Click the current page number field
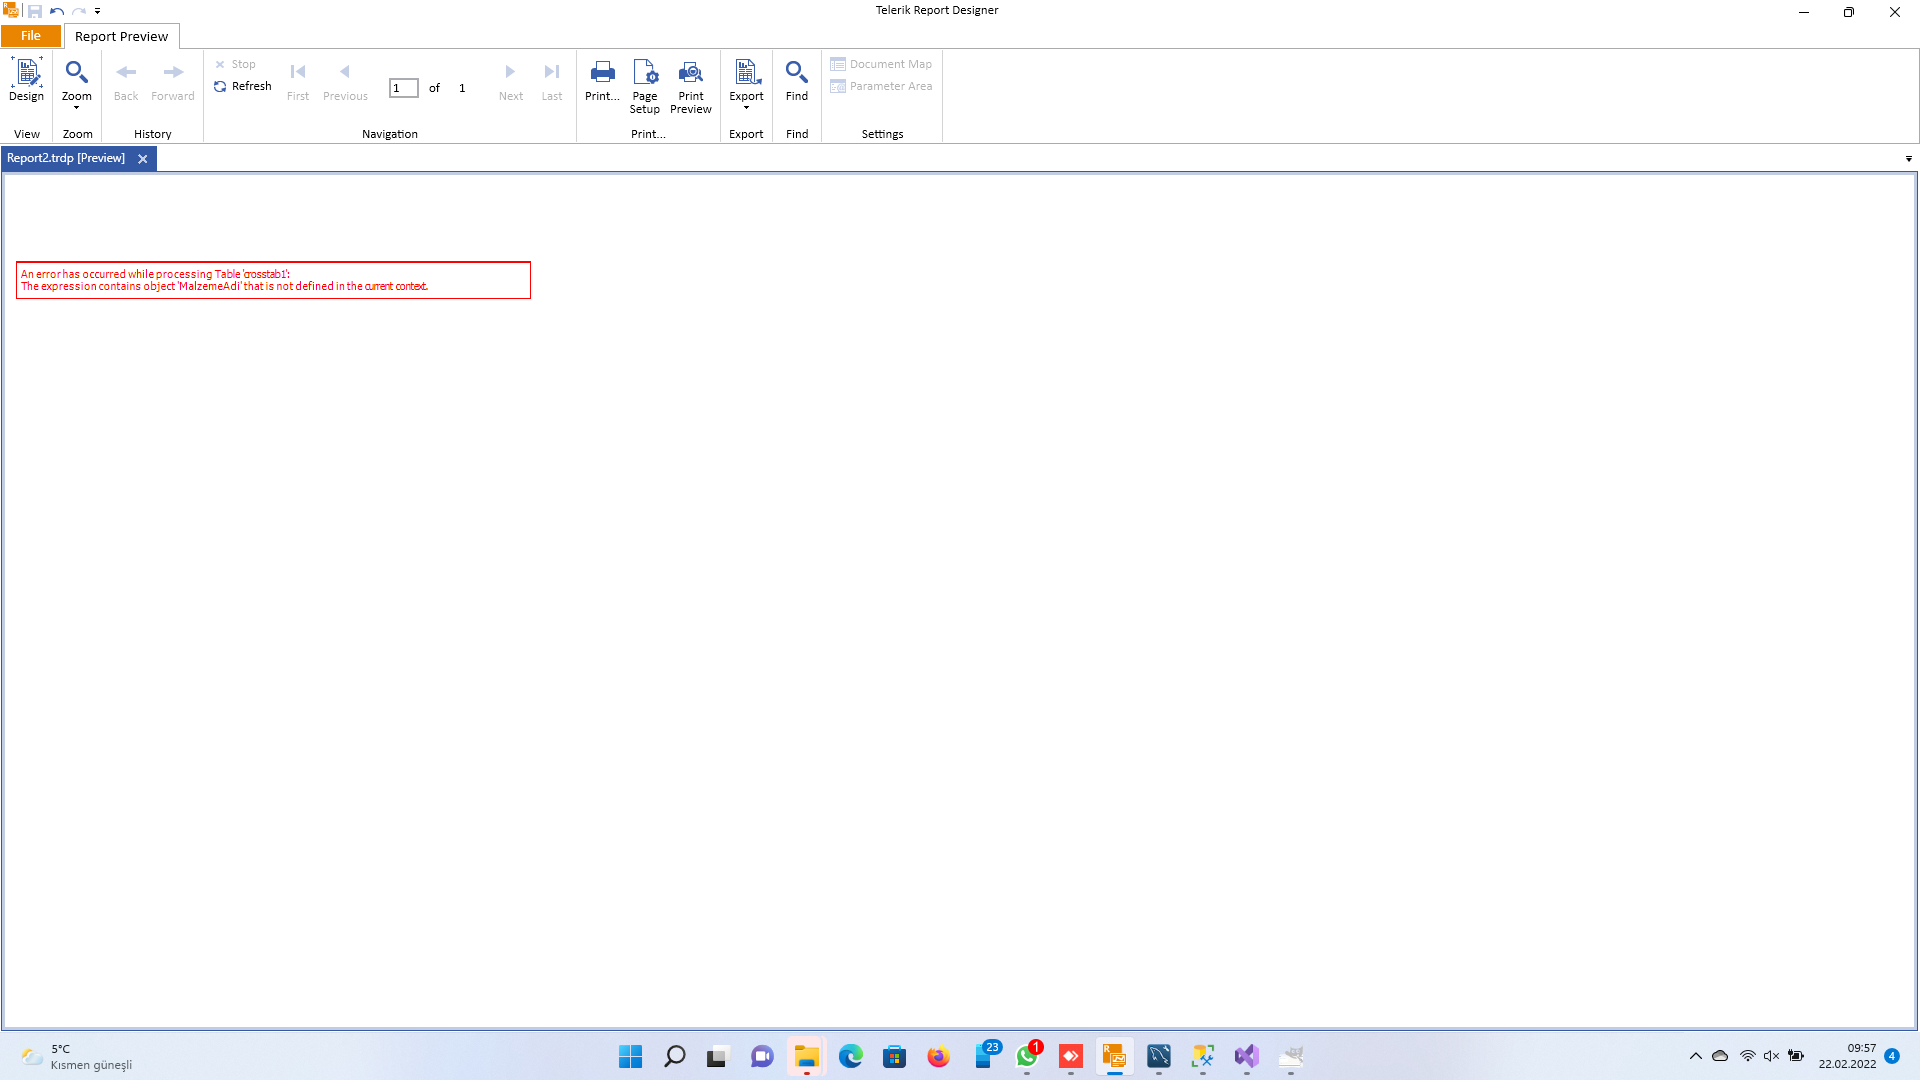The height and width of the screenshot is (1080, 1920). point(403,88)
